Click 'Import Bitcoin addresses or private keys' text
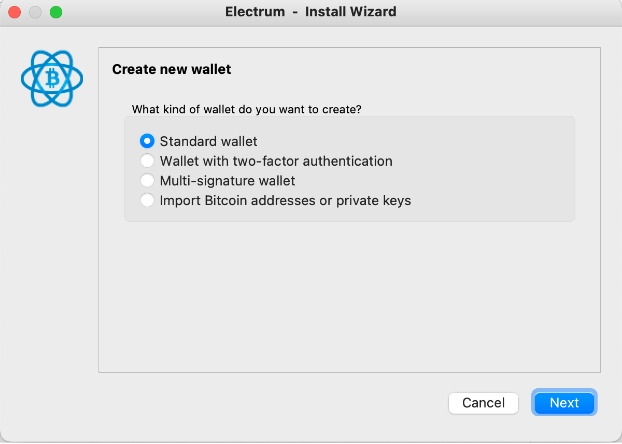This screenshot has width=622, height=444. tap(285, 201)
